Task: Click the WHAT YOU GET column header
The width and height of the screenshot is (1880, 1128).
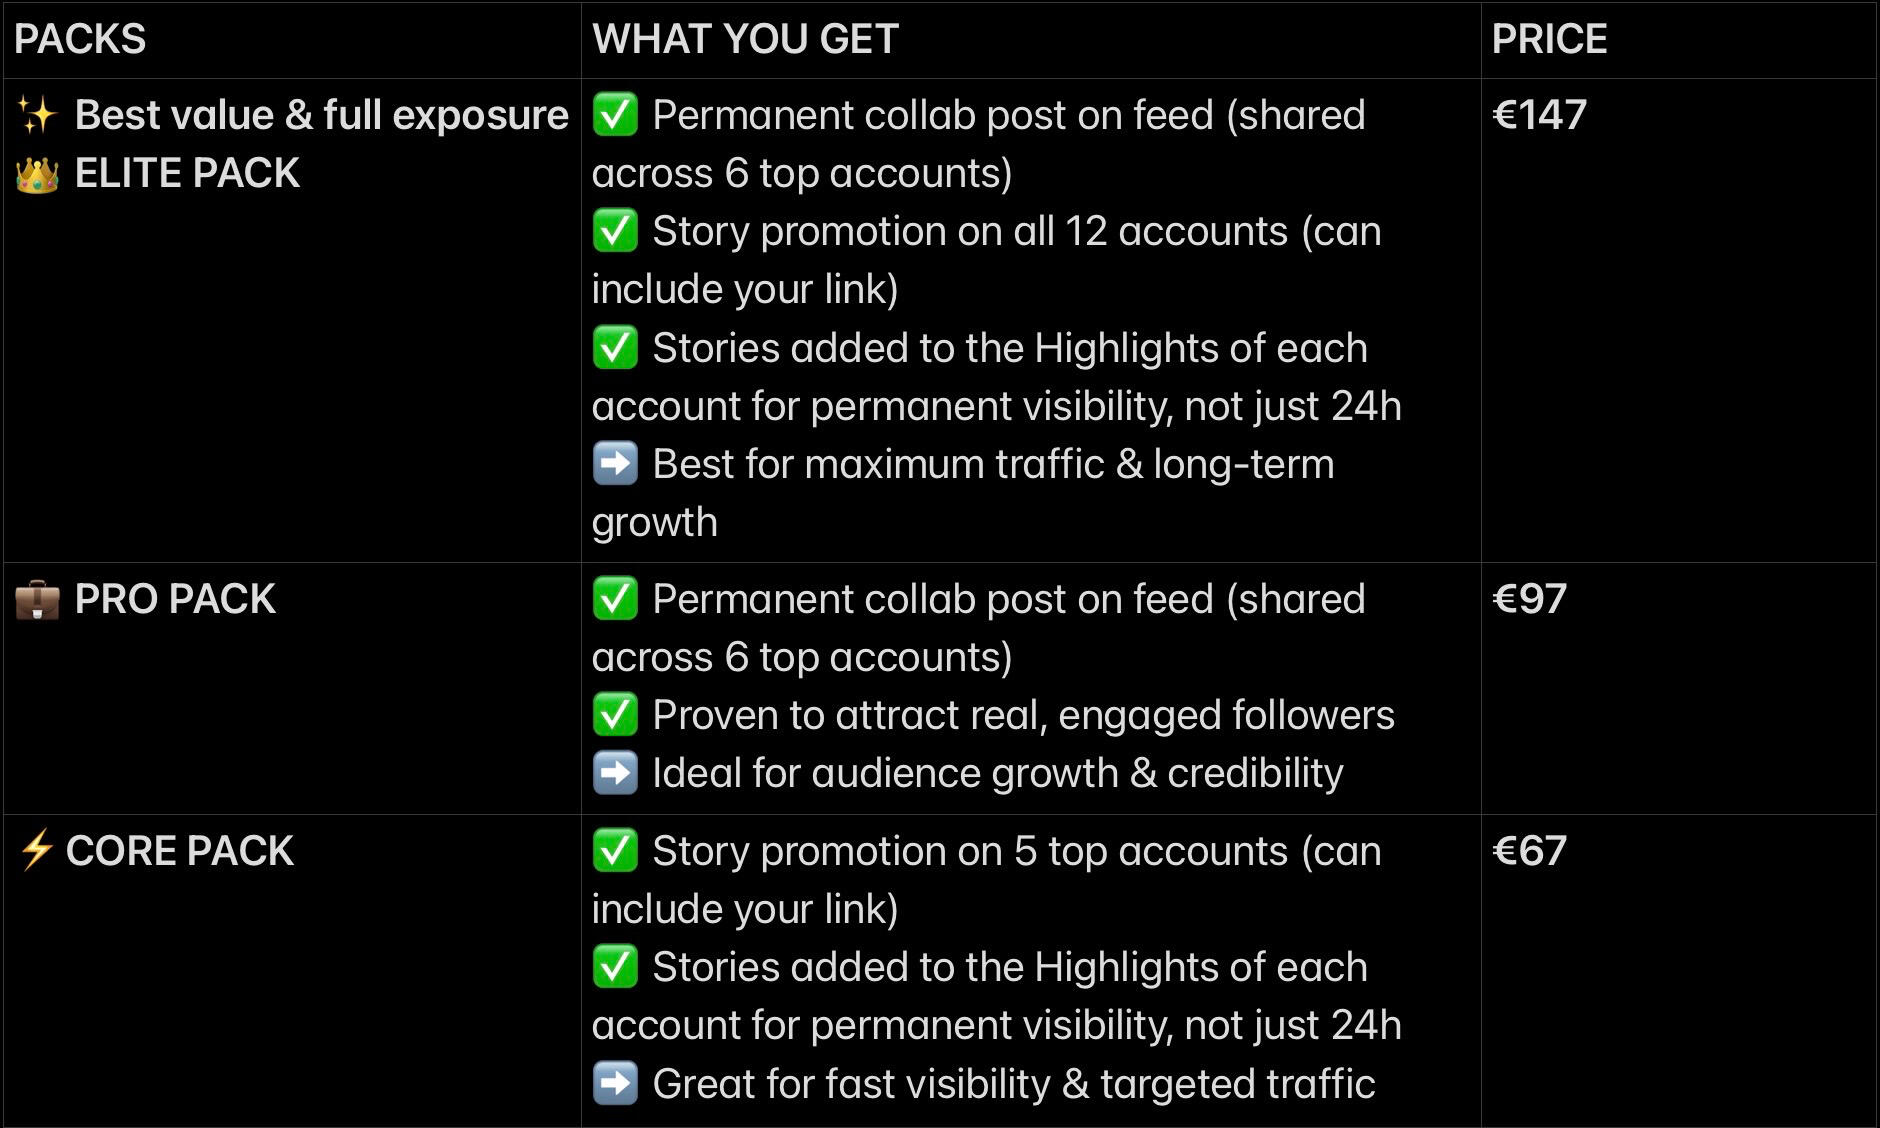Action: pos(745,40)
